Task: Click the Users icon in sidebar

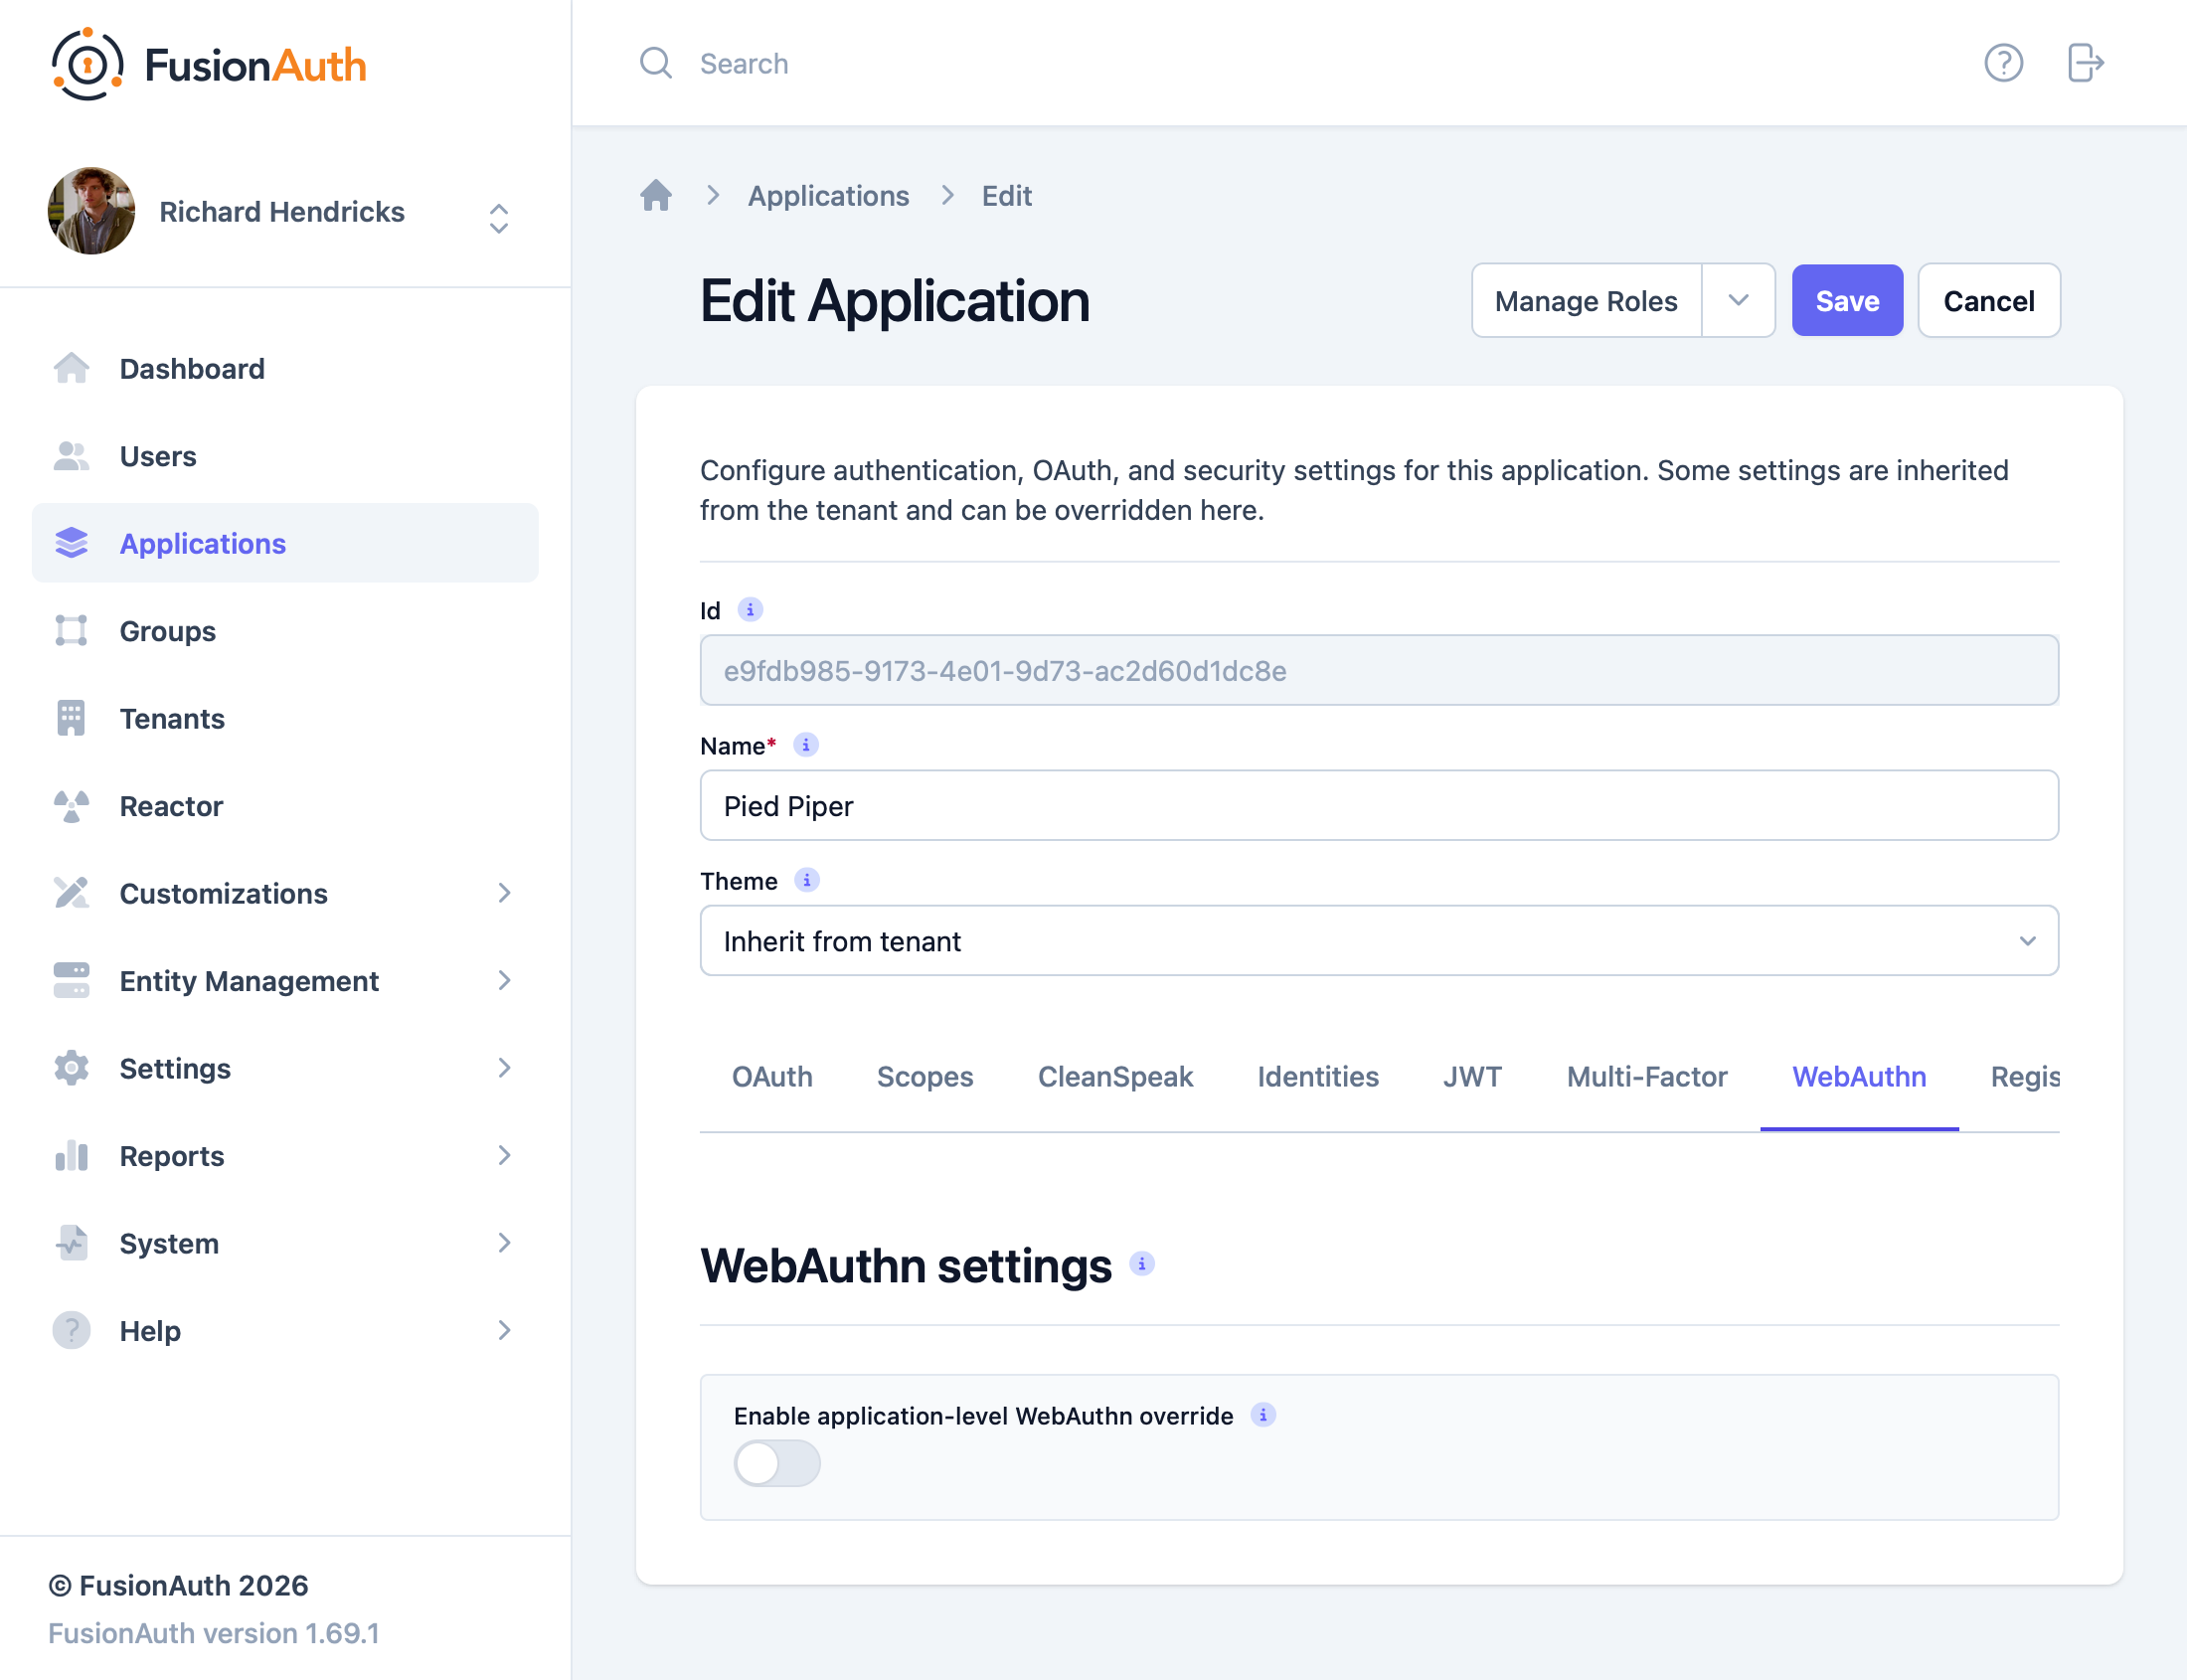Action: [x=71, y=456]
